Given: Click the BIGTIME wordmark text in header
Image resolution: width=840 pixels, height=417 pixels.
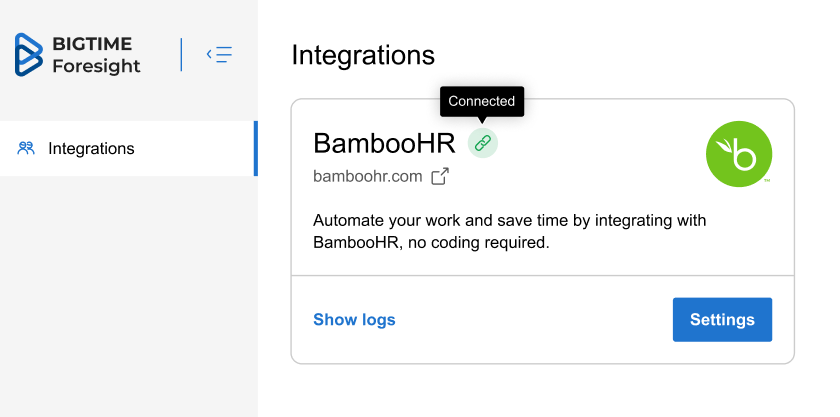Looking at the screenshot, I should point(92,44).
